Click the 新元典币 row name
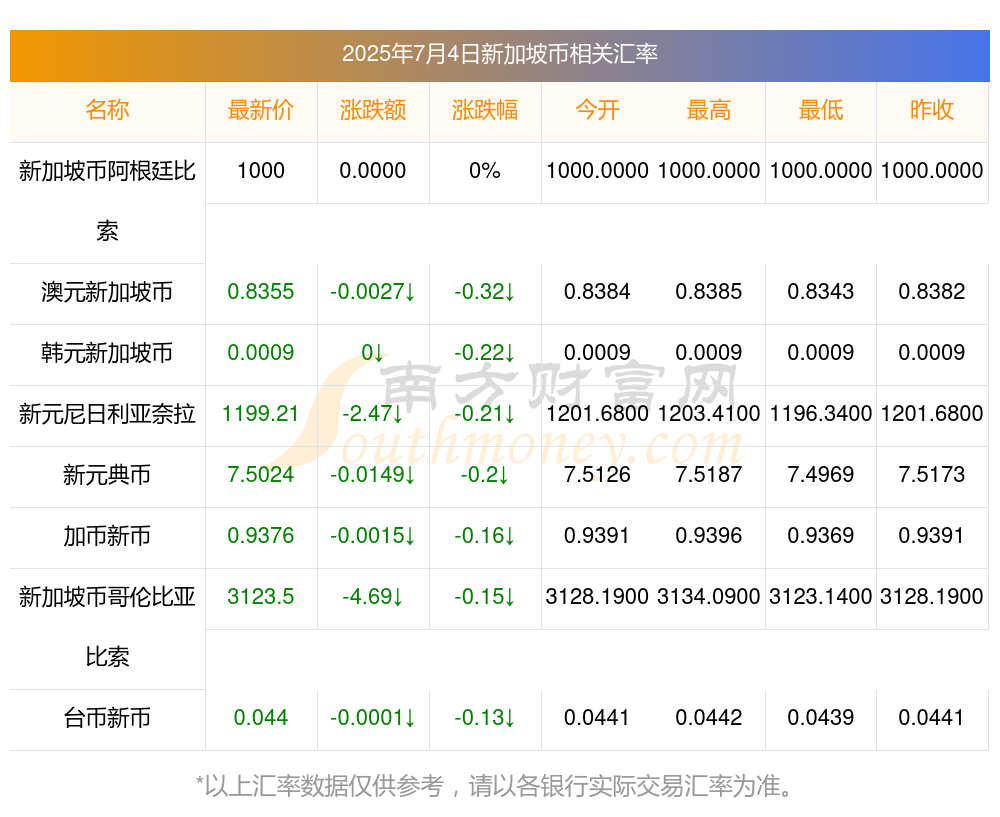Image resolution: width=1000 pixels, height=817 pixels. tap(107, 475)
